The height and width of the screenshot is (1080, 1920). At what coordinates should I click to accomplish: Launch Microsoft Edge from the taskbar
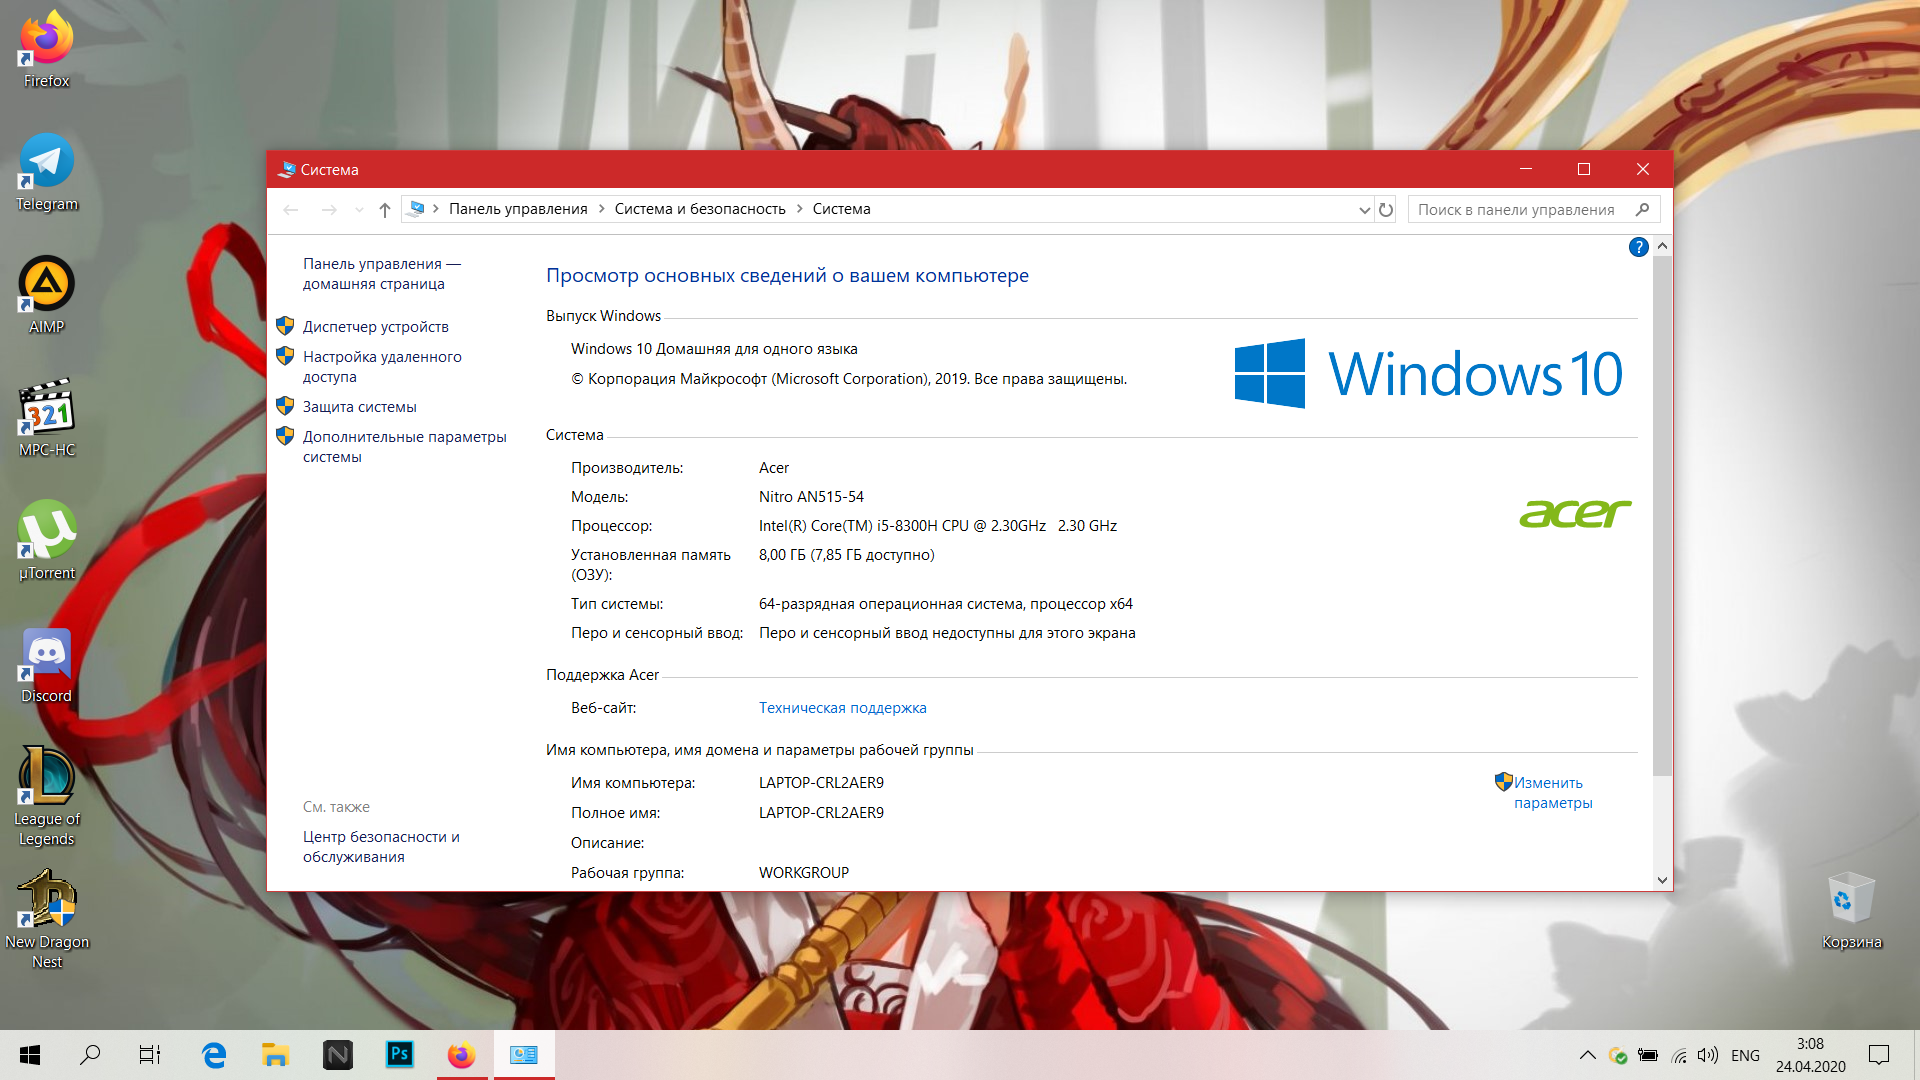213,1055
